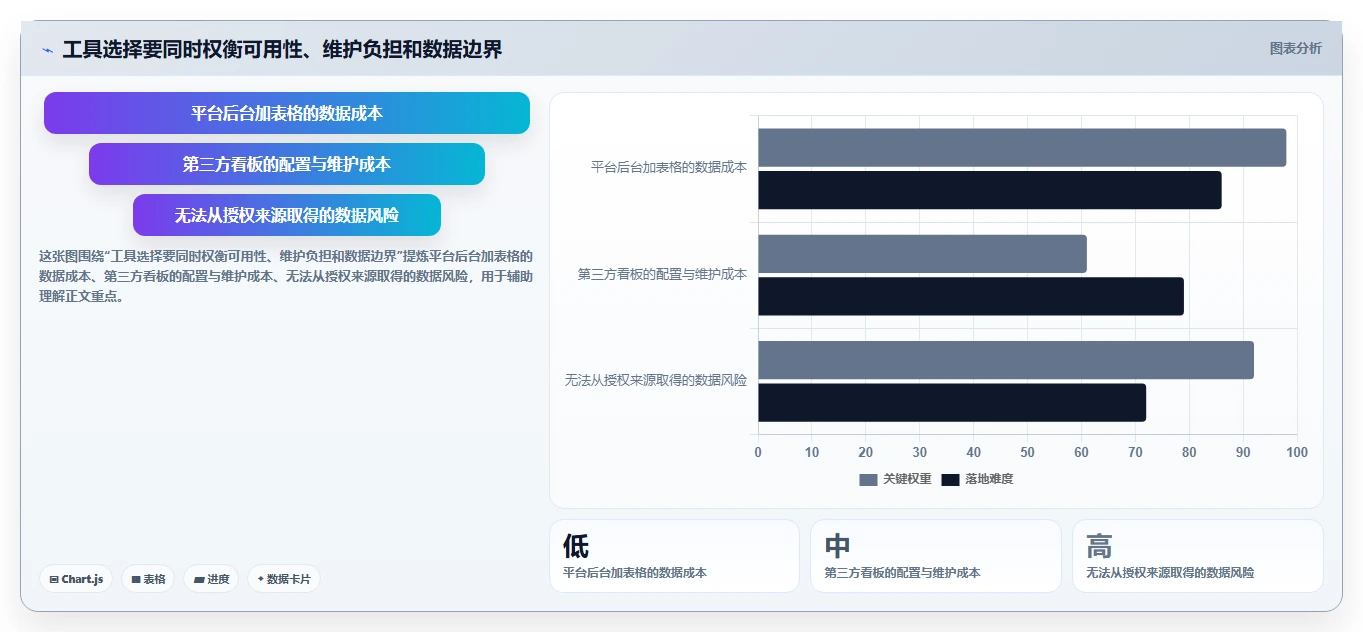Click the y-axis label 平台后台加表格的数据成本
This screenshot has width=1363, height=632.
(669, 168)
